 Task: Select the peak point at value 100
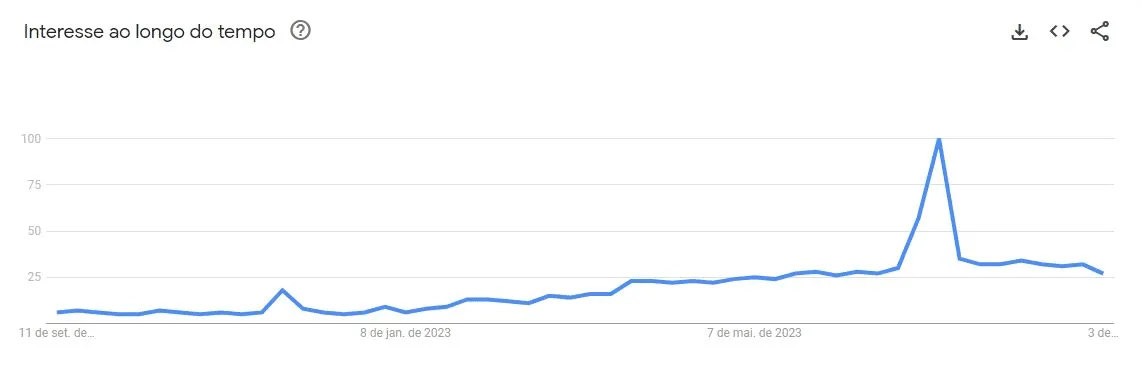[x=939, y=138]
